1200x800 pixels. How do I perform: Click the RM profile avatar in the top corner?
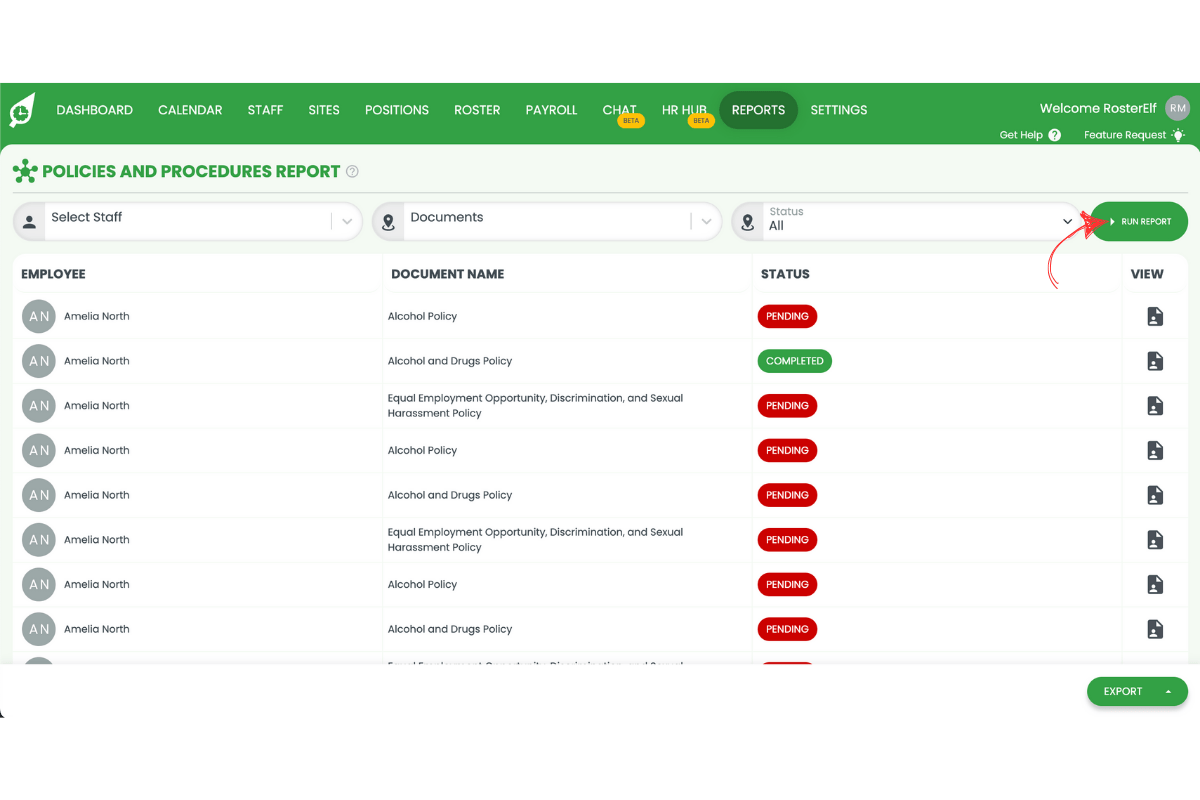coord(1177,108)
